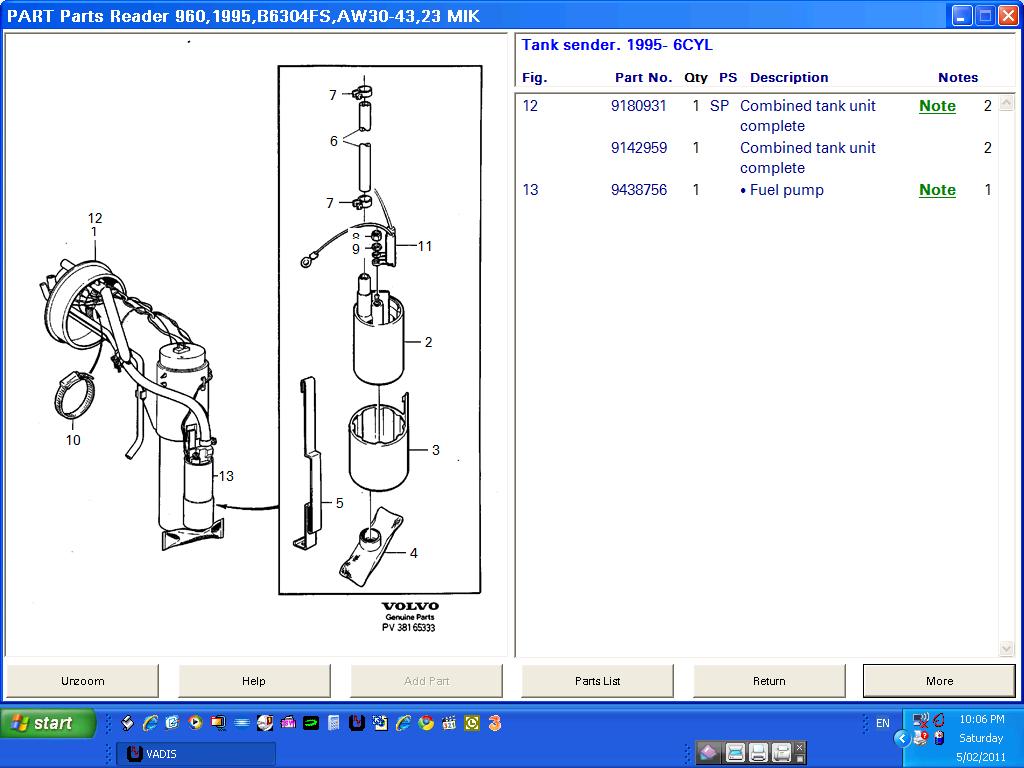Select the VADIS taskbar item
The image size is (1024, 768).
tap(195, 754)
